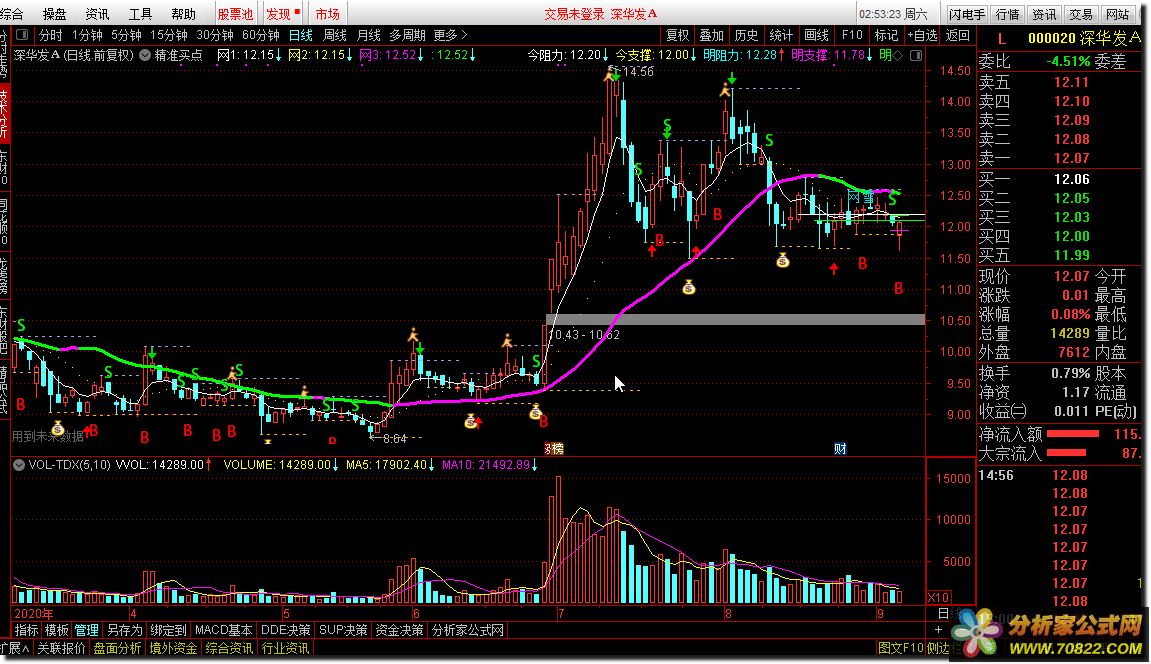Click the 绑定到 bottom tab

pos(168,630)
